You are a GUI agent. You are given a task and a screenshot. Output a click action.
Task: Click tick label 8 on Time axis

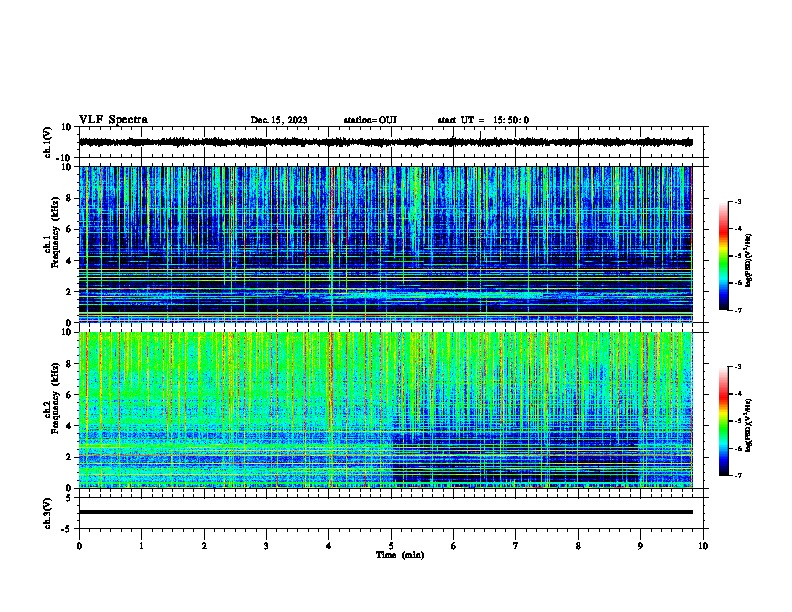pyautogui.click(x=578, y=546)
